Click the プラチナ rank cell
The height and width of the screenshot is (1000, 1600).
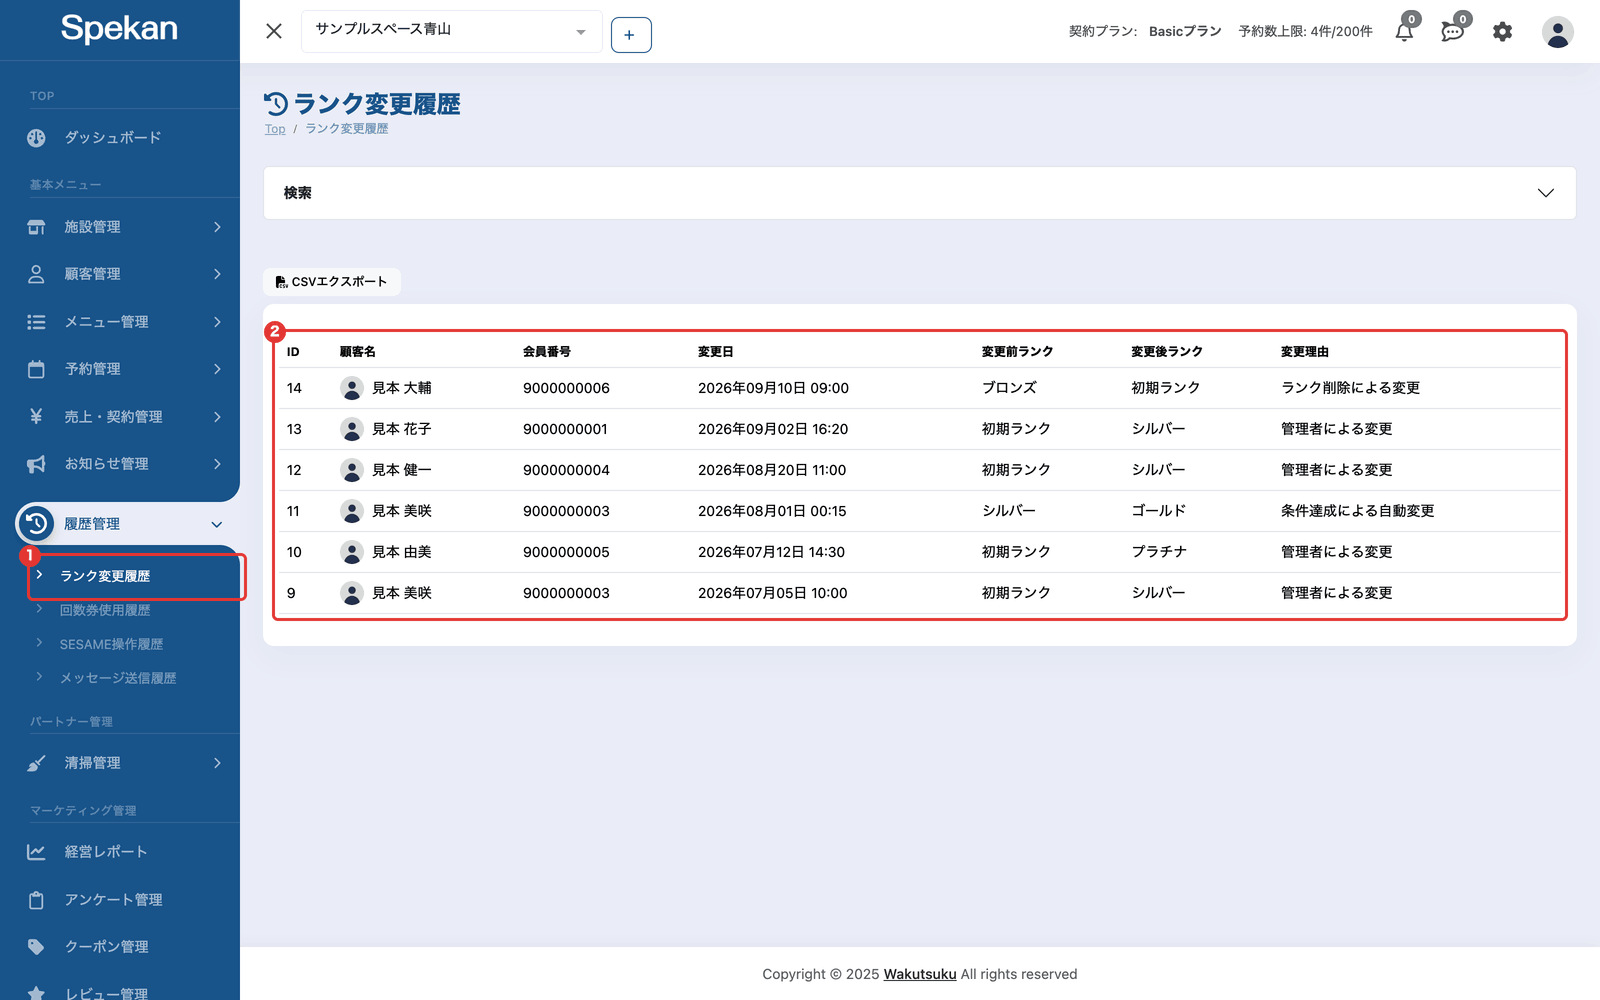[x=1159, y=552]
